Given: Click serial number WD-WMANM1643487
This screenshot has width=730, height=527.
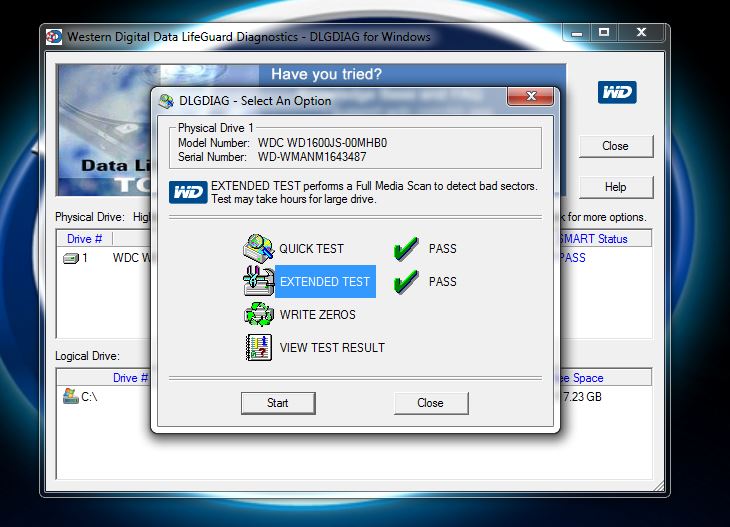Looking at the screenshot, I should click(312, 157).
